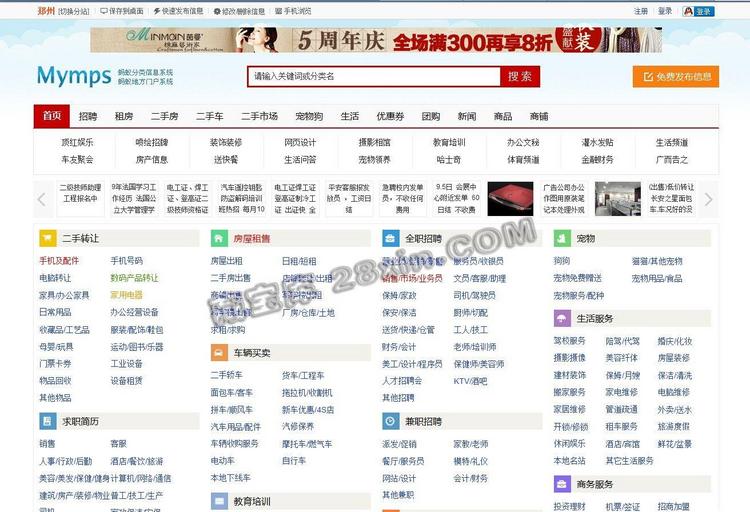Show next items with carousel right arrow
Image resolution: width=750 pixels, height=512 pixels.
coord(708,199)
